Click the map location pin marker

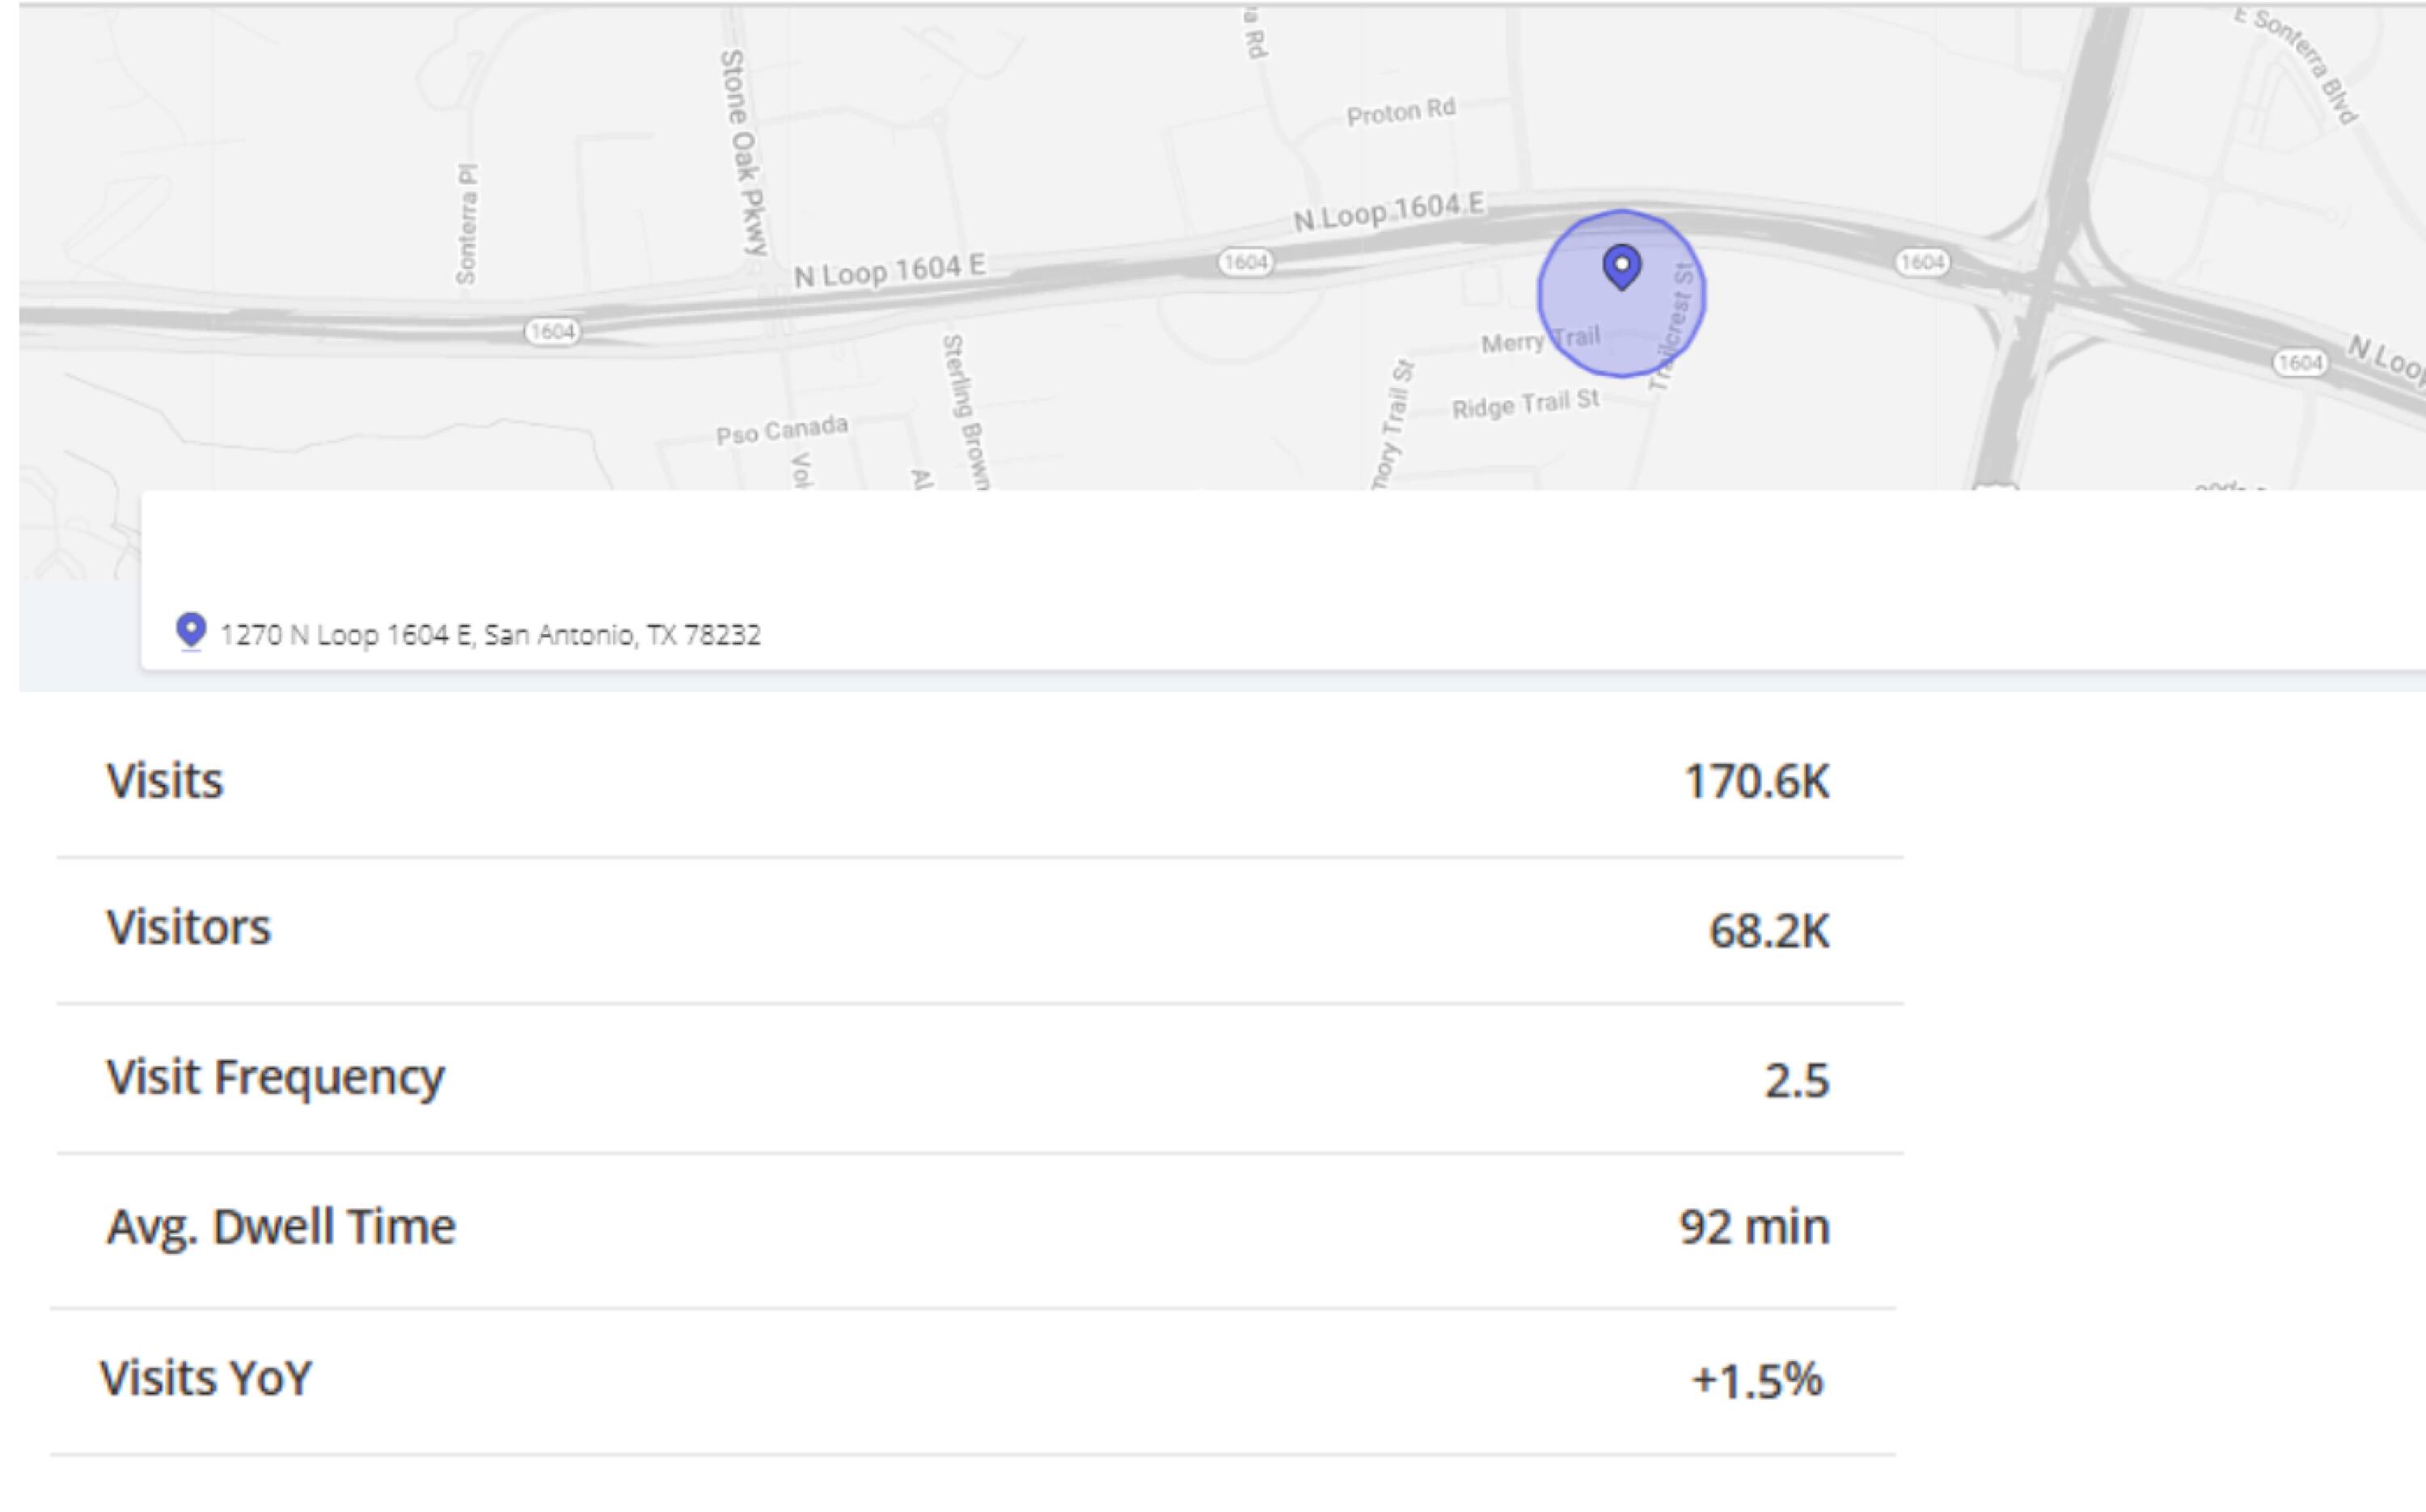click(1621, 267)
